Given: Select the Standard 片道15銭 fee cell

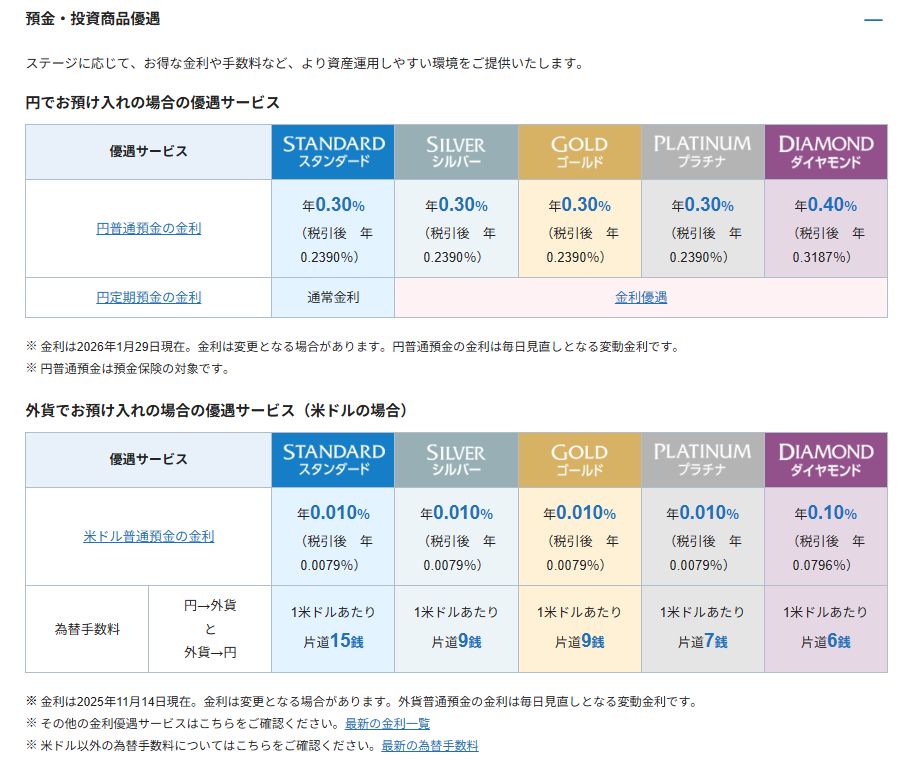Looking at the screenshot, I should tap(333, 628).
